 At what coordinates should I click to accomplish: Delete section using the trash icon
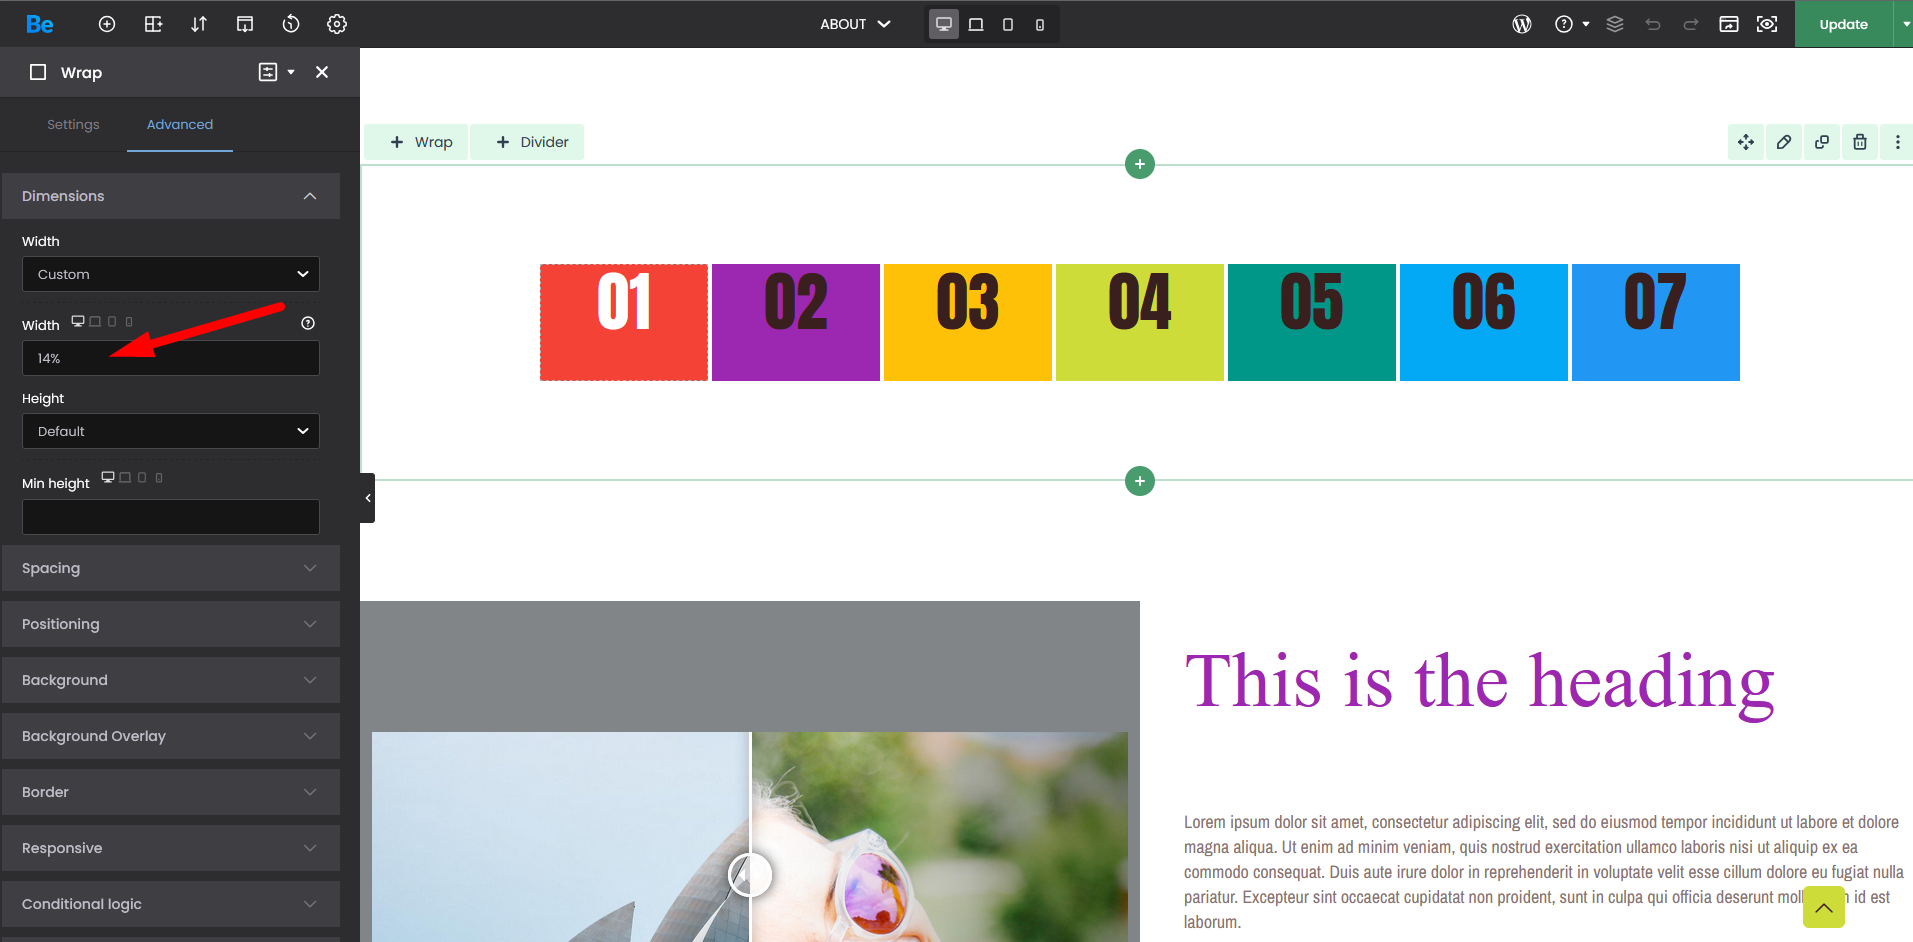coord(1859,142)
